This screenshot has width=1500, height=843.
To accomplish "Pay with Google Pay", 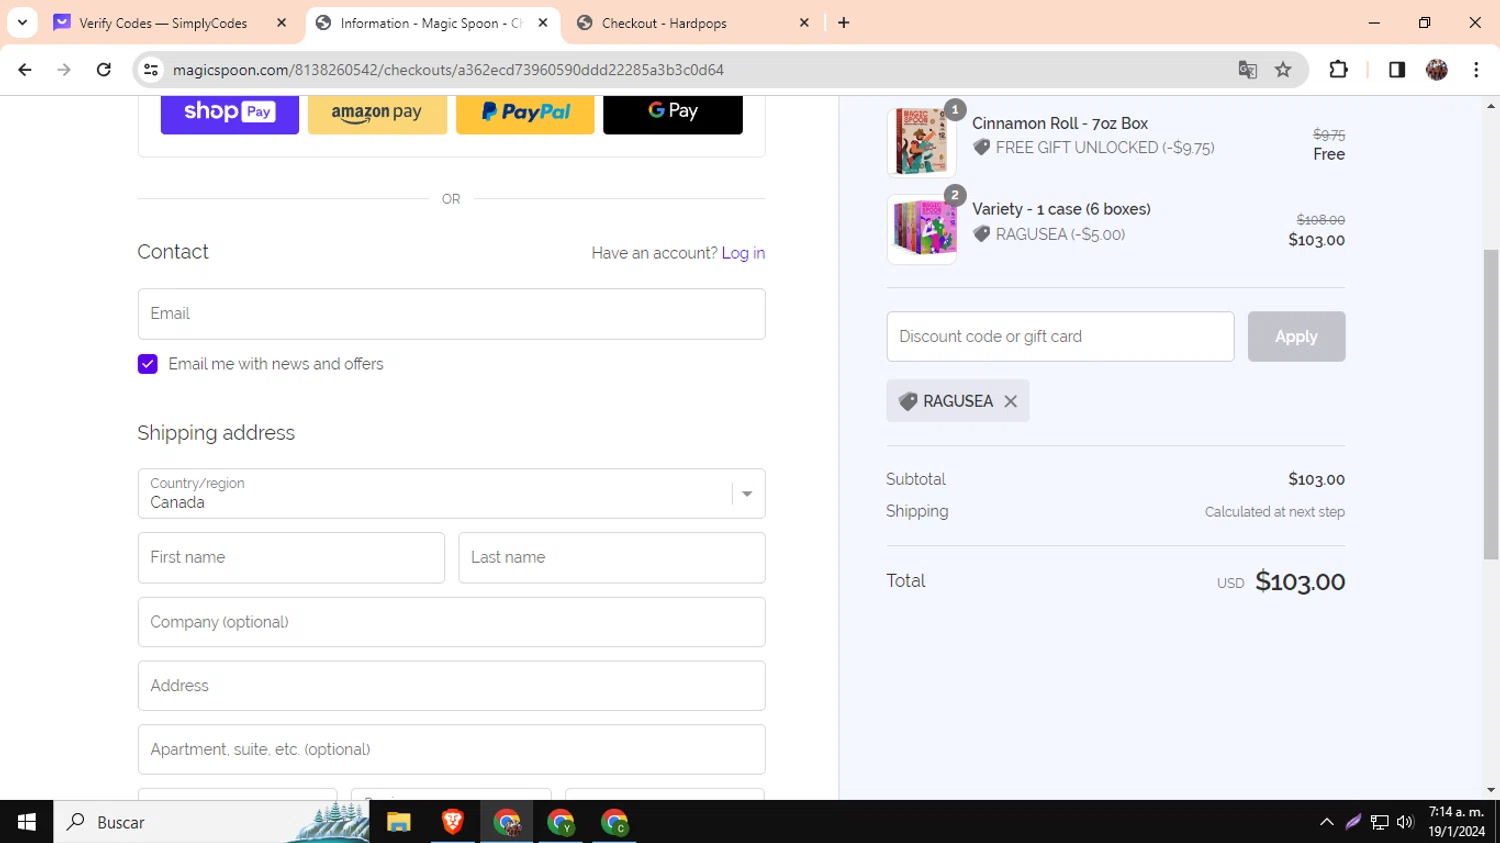I will click(673, 113).
